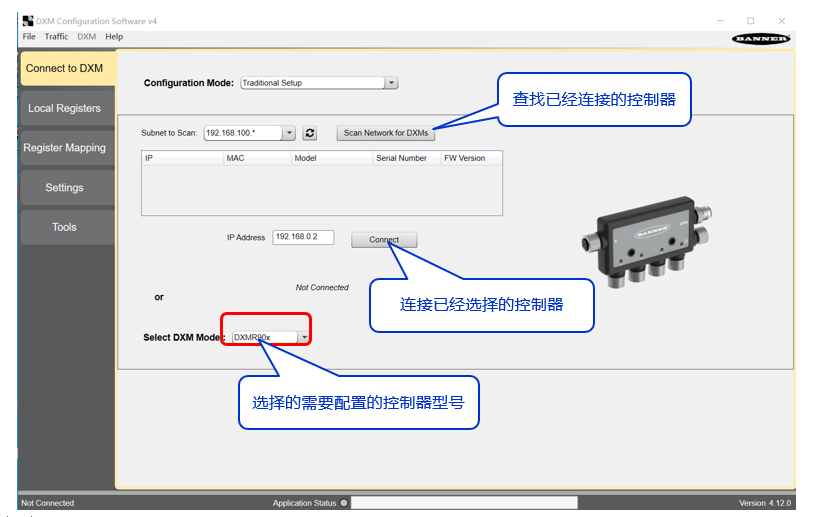Click the Application Status indicator light
819x517 pixels.
coord(344,503)
